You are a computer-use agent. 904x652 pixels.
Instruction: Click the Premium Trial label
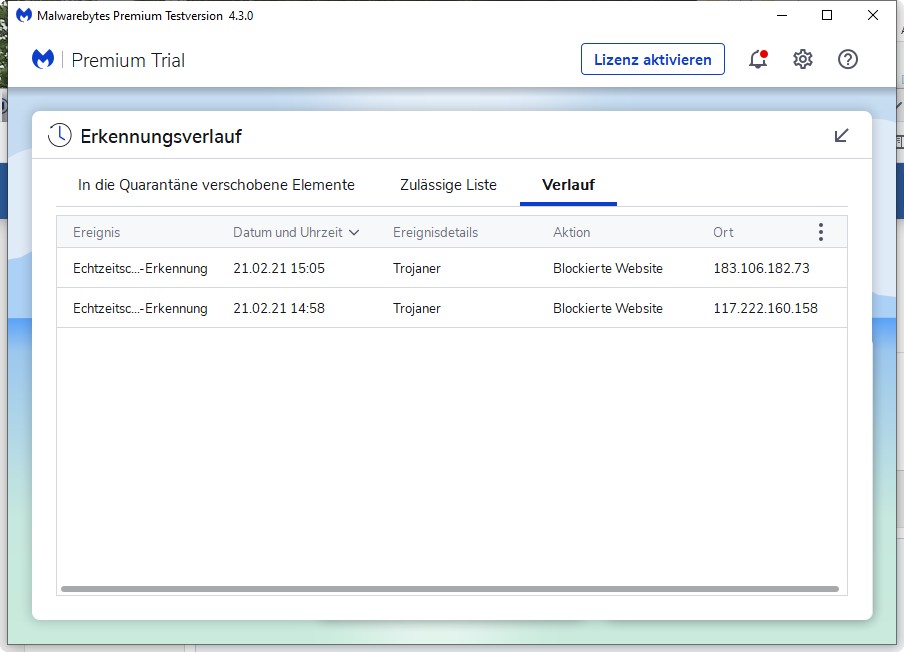click(x=128, y=60)
